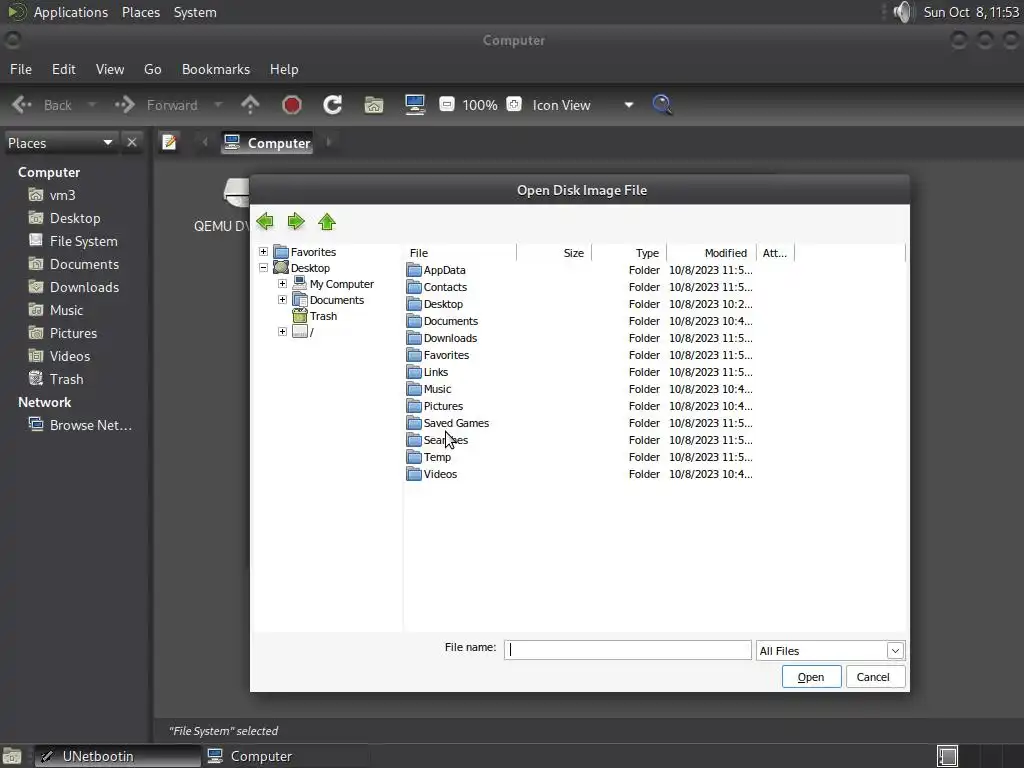Click the Open button
The image size is (1024, 768).
click(811, 677)
